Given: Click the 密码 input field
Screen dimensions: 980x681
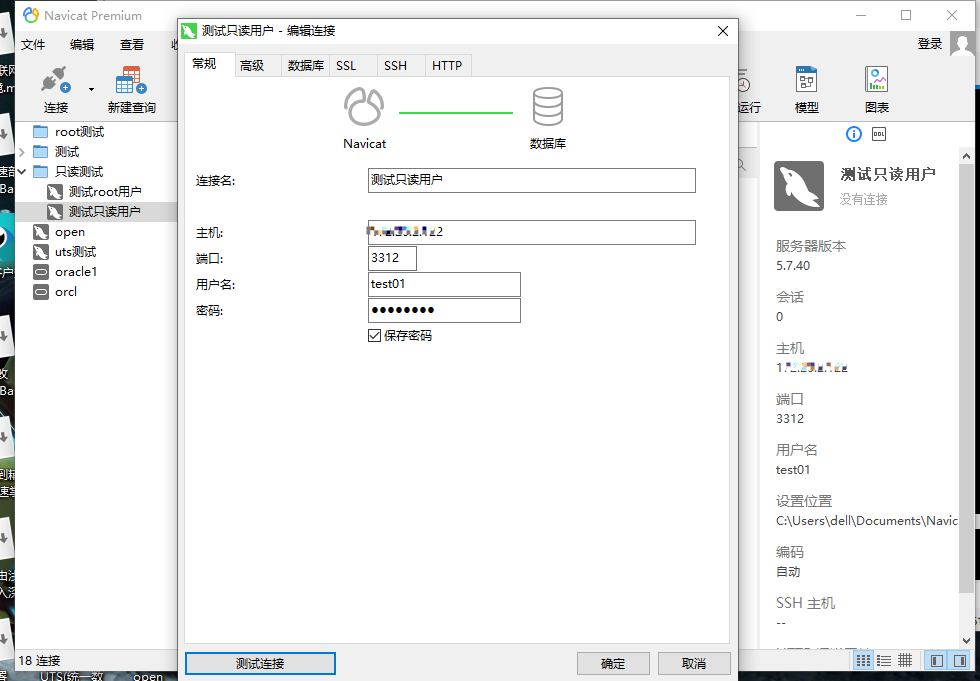Looking at the screenshot, I should 444,311.
